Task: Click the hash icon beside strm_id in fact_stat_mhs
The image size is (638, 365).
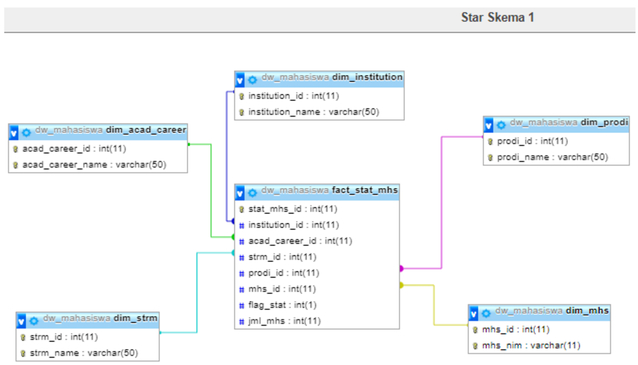Action: 242,258
